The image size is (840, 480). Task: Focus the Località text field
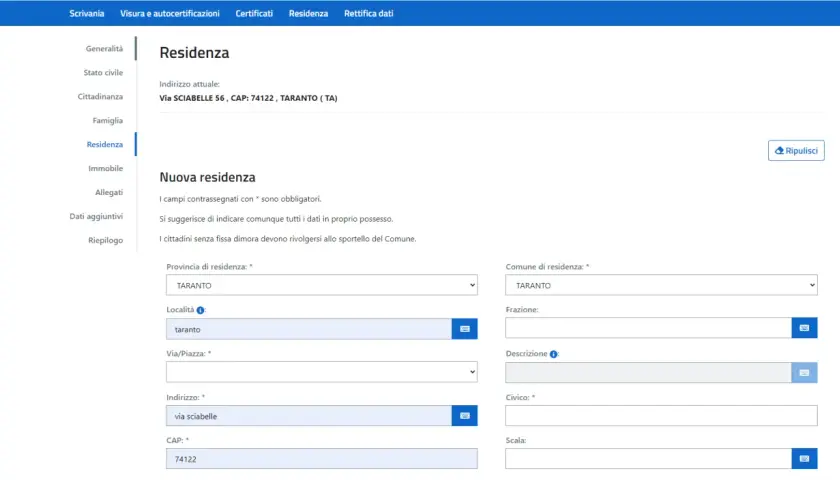(309, 329)
